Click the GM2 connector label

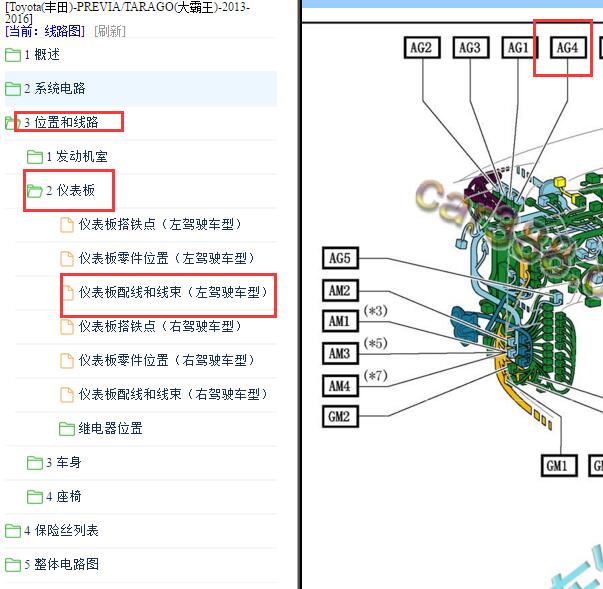[340, 416]
